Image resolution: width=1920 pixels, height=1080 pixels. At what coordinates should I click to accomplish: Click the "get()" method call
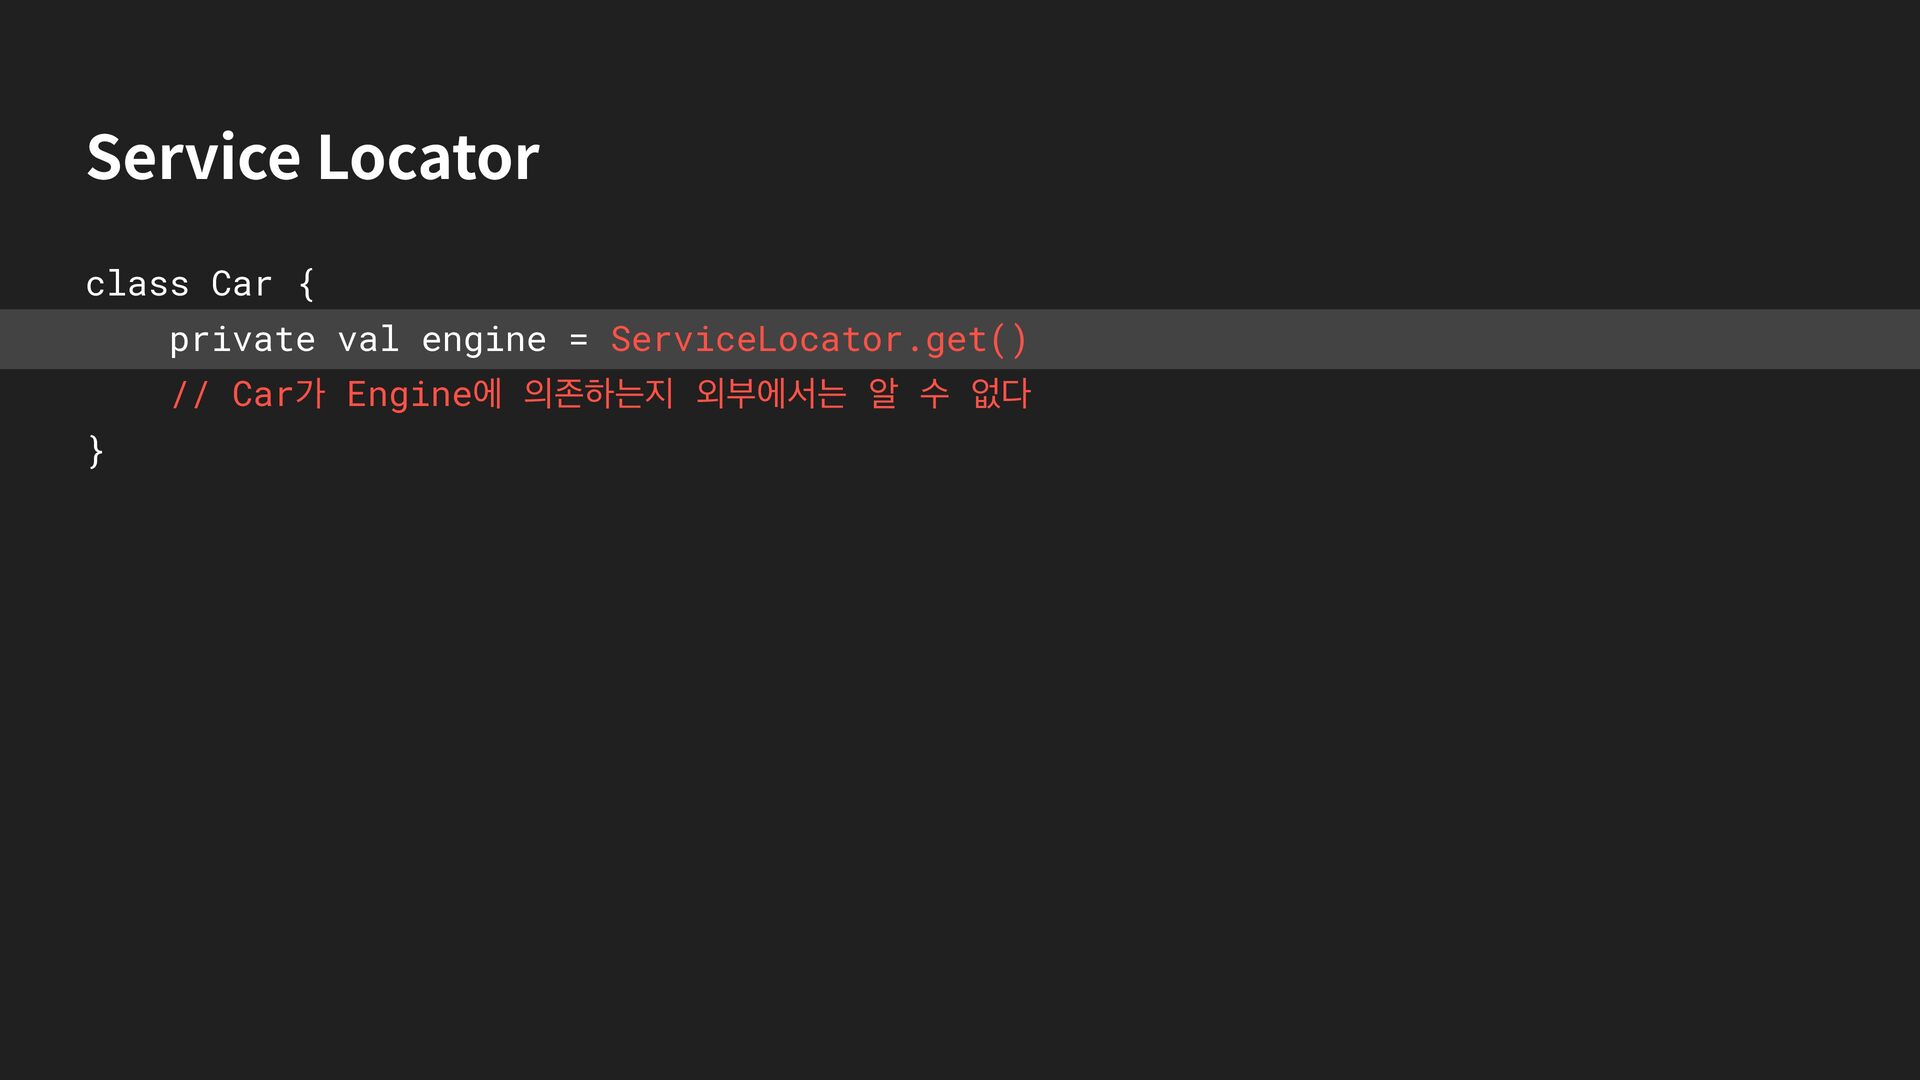coord(976,340)
